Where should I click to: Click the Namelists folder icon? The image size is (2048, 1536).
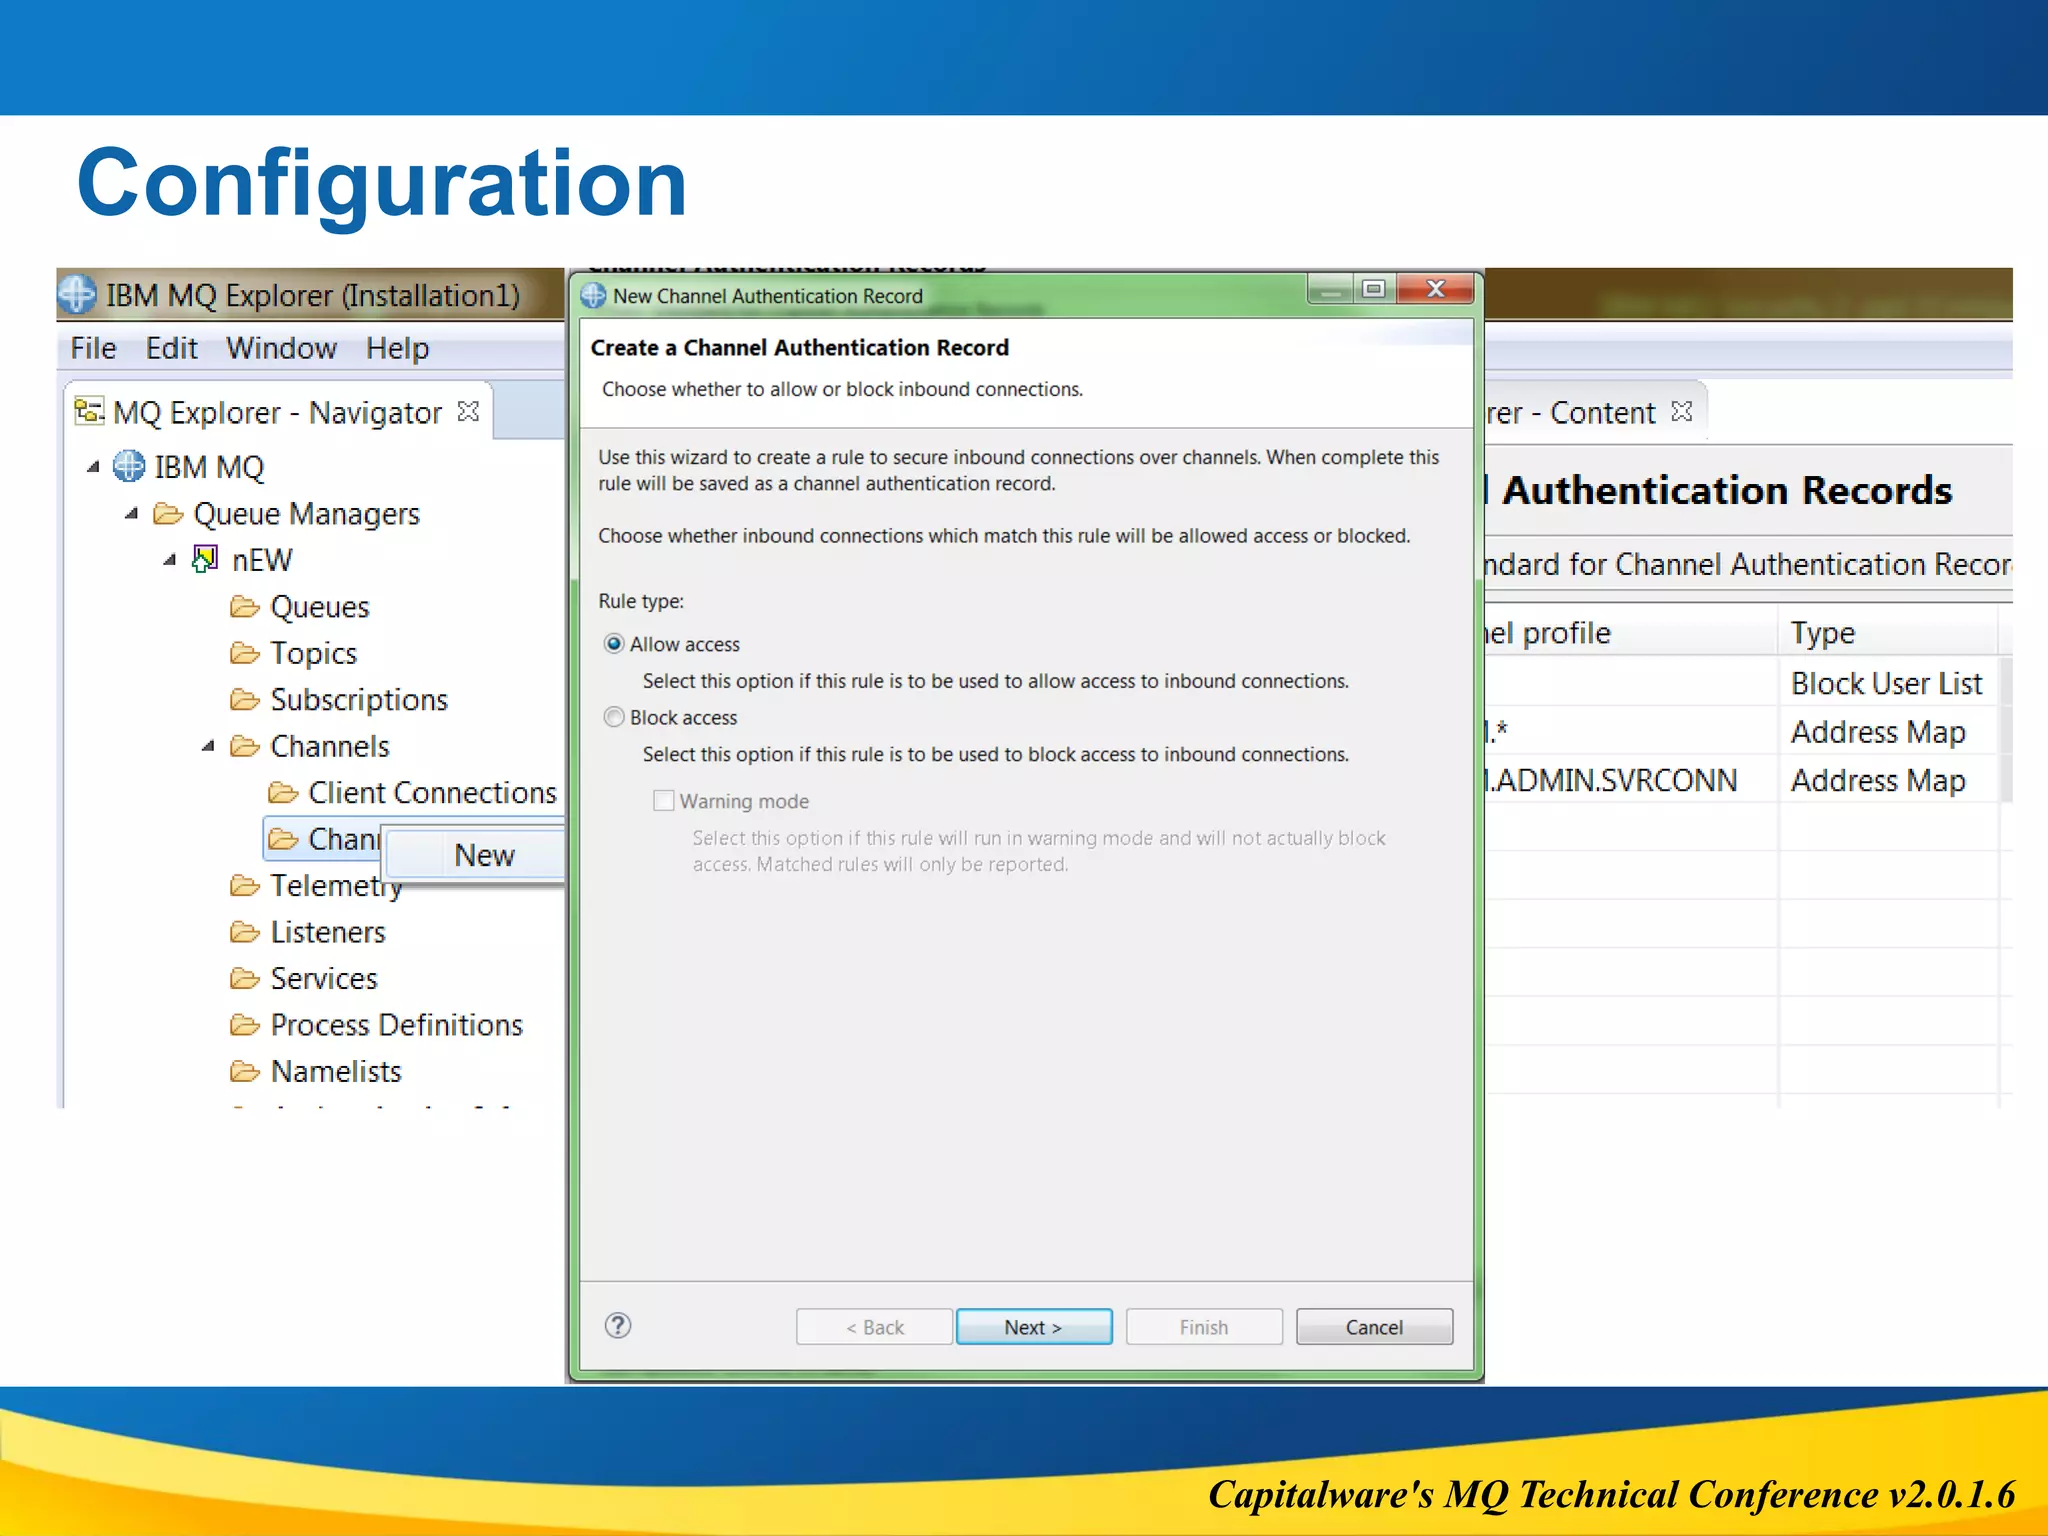[245, 1071]
